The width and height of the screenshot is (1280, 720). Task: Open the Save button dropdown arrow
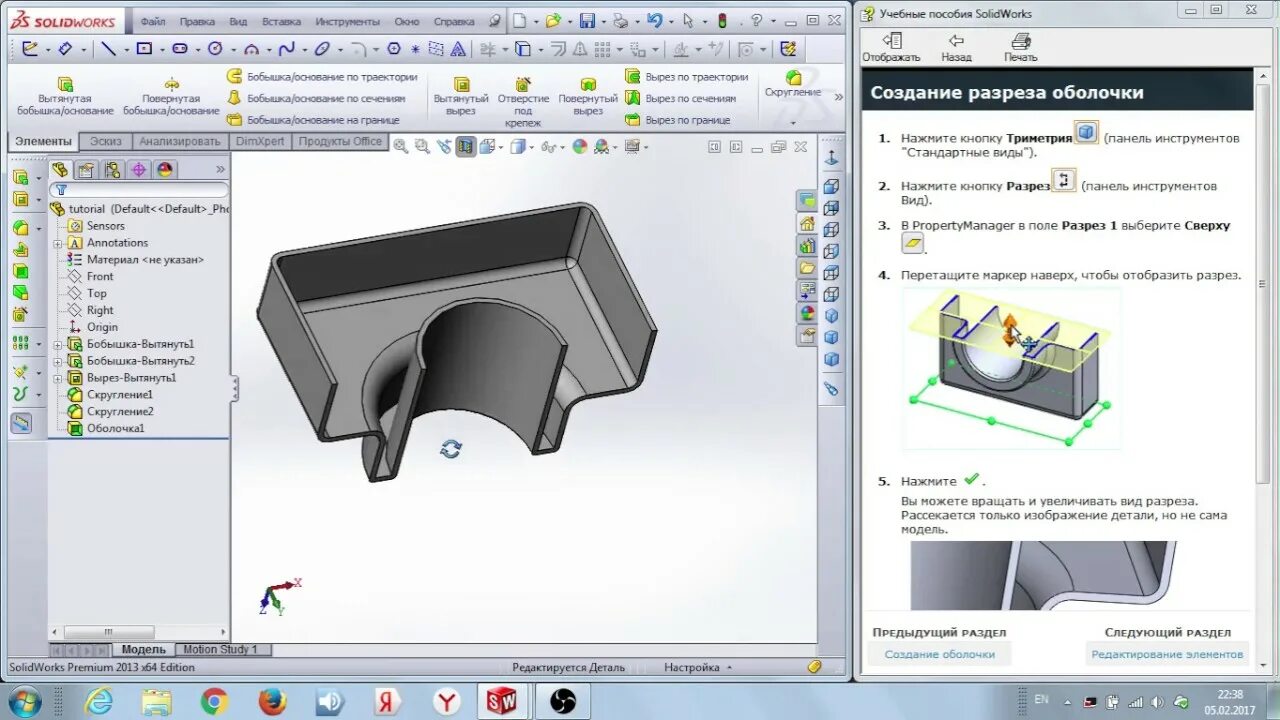coord(602,20)
